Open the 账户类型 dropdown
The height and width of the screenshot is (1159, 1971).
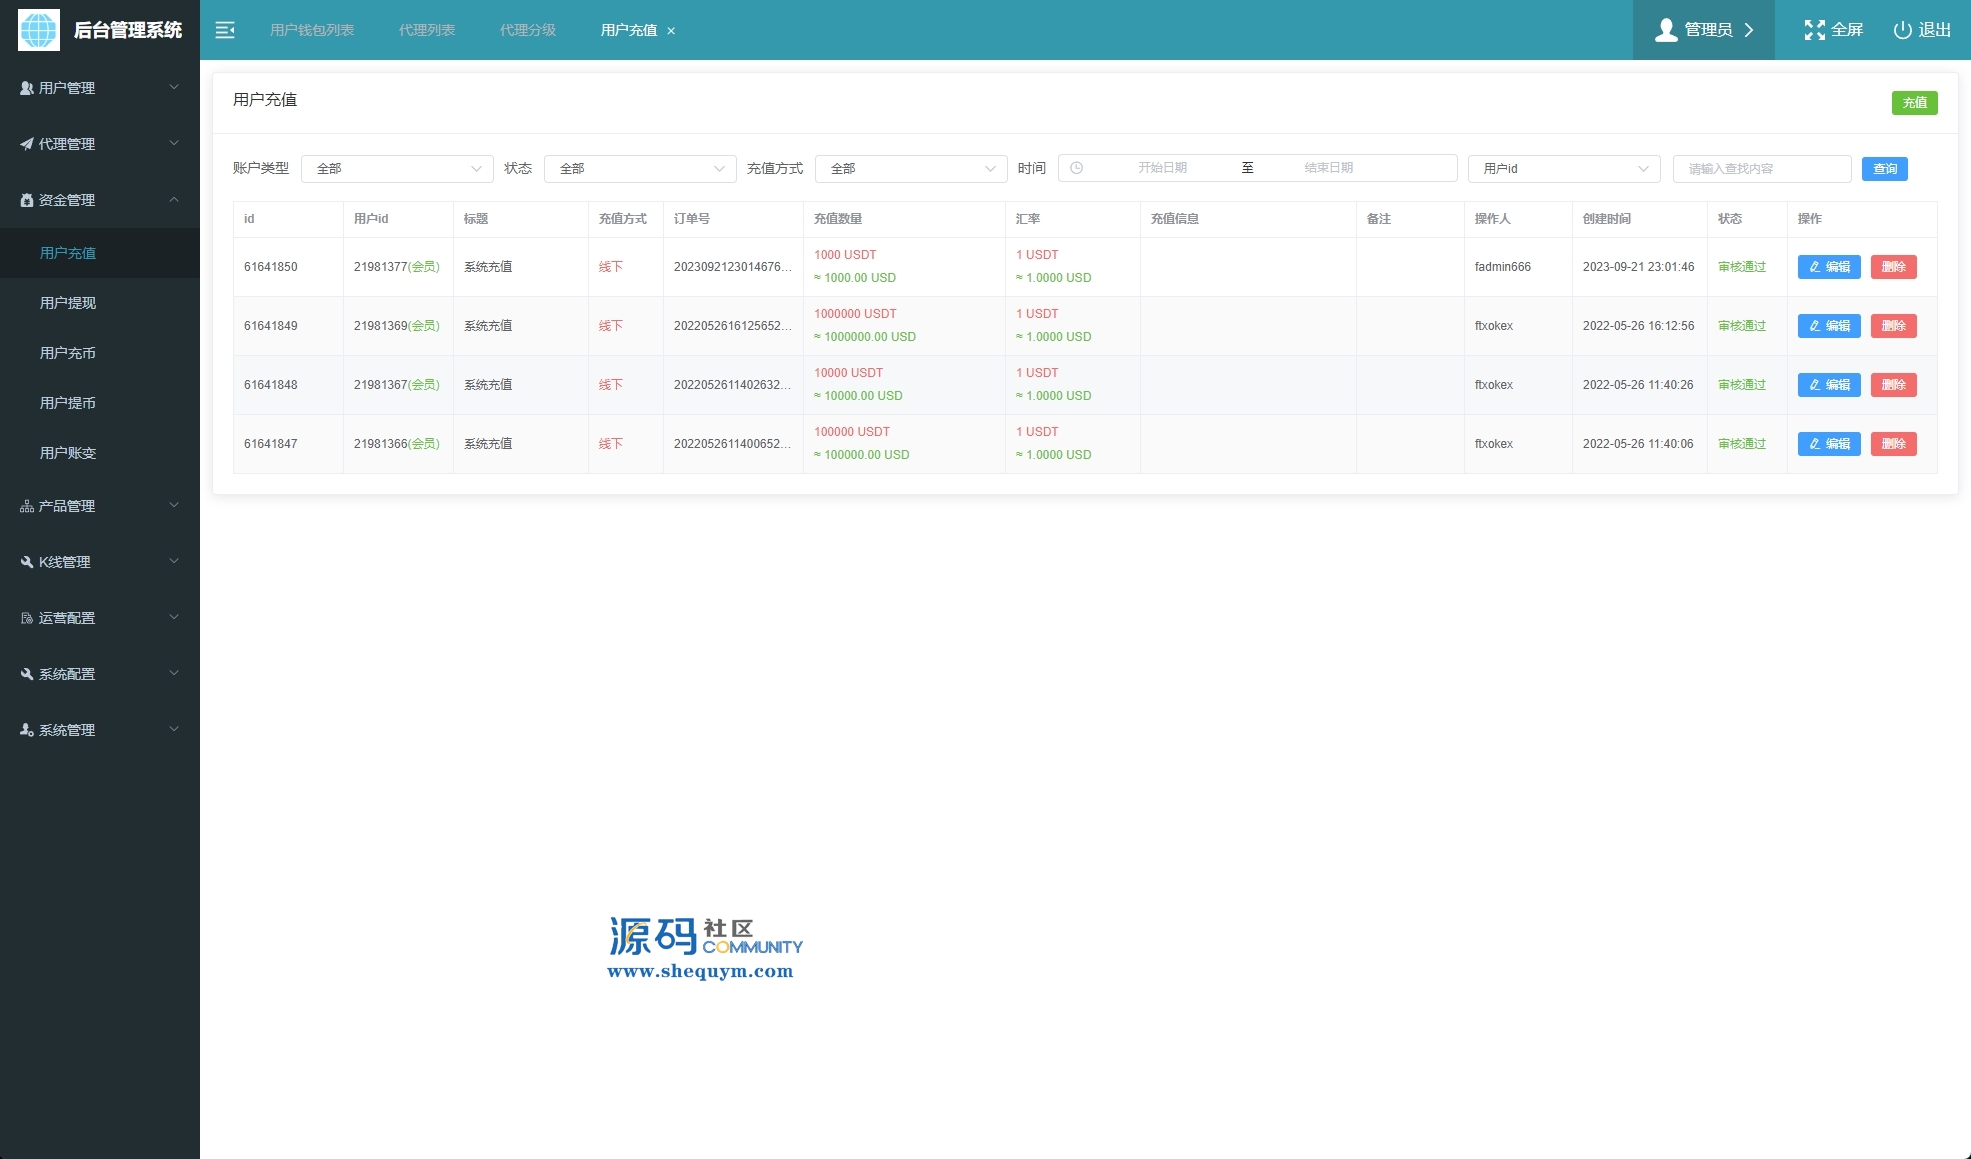click(397, 168)
